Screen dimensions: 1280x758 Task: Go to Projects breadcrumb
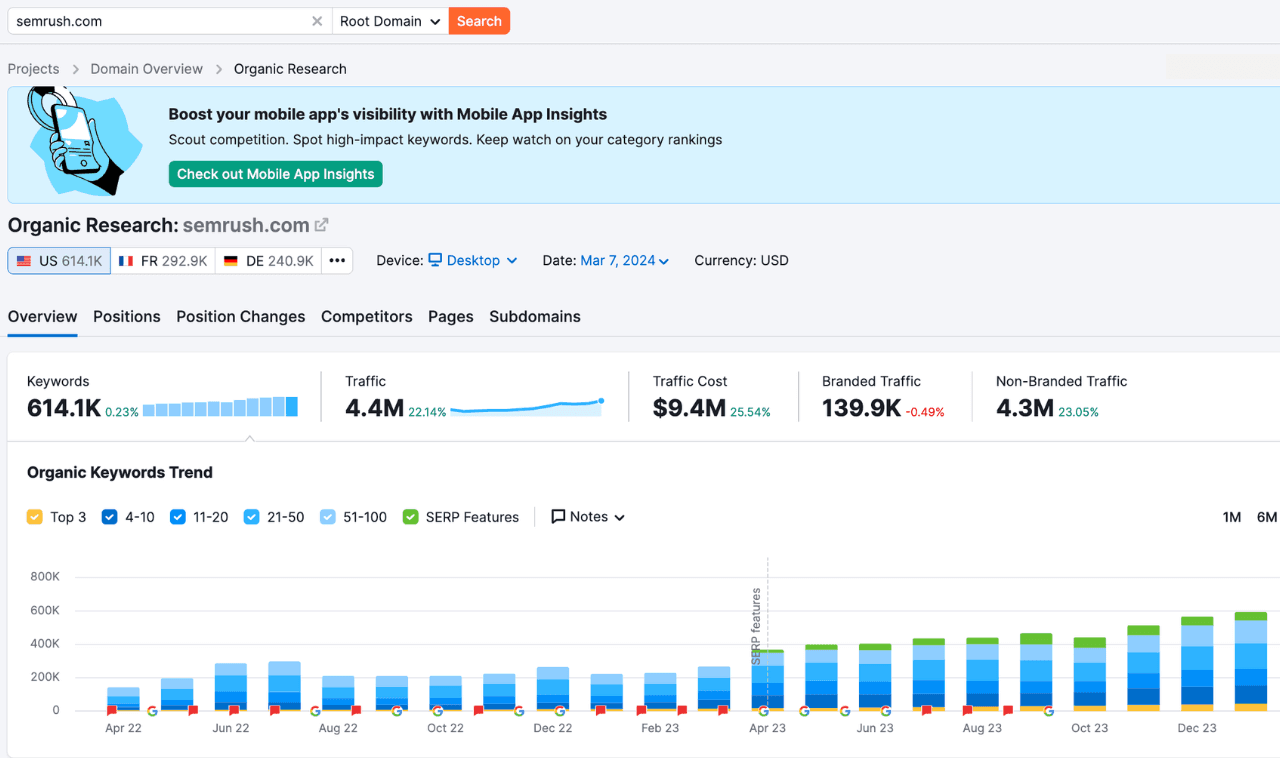(34, 69)
